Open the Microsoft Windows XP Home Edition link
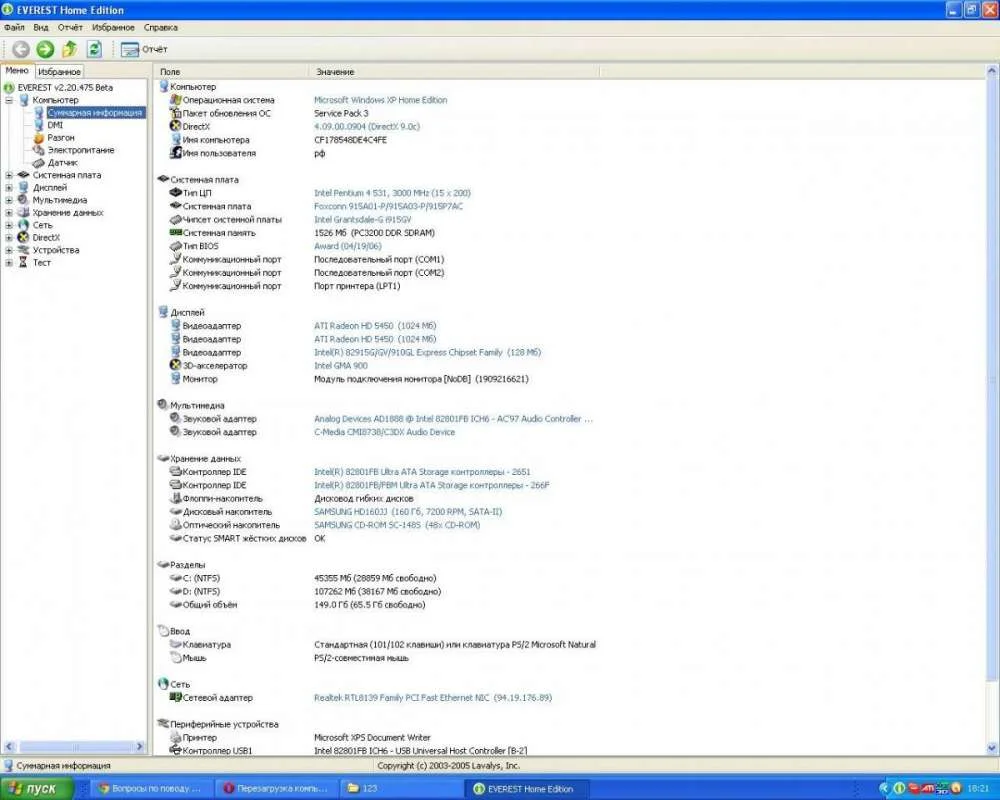 point(380,100)
